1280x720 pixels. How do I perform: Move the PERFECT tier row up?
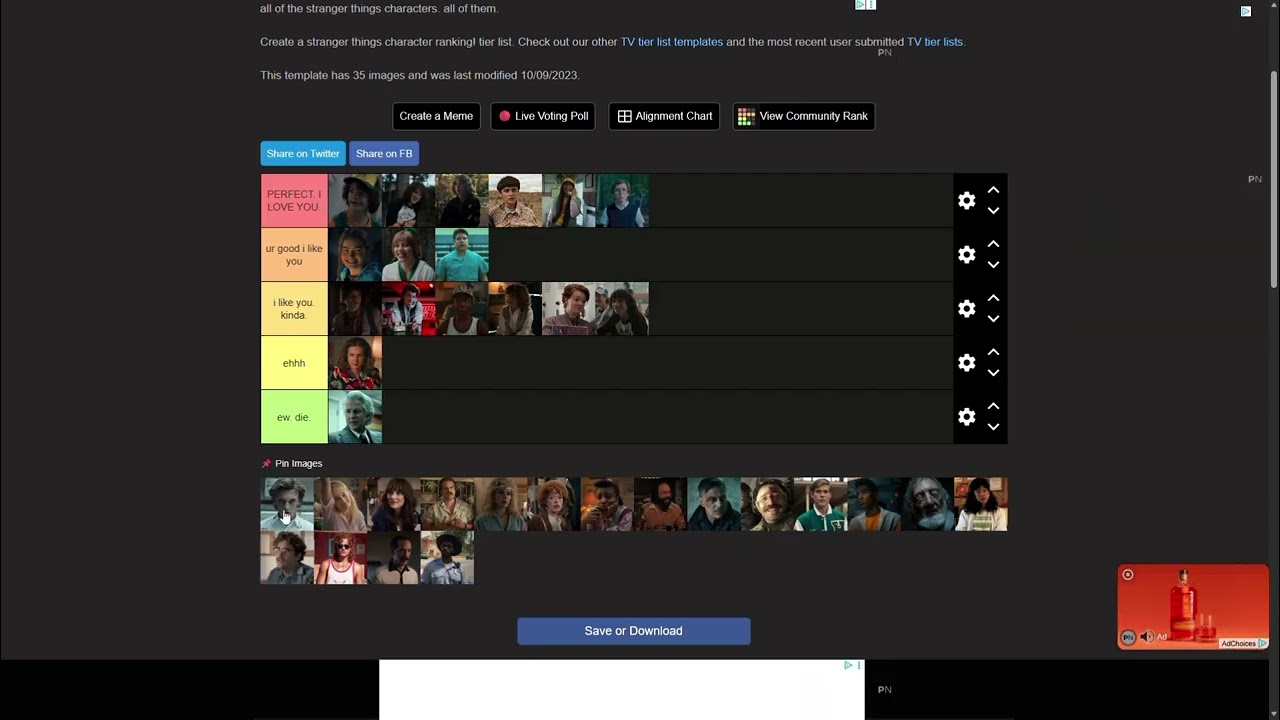[x=993, y=190]
